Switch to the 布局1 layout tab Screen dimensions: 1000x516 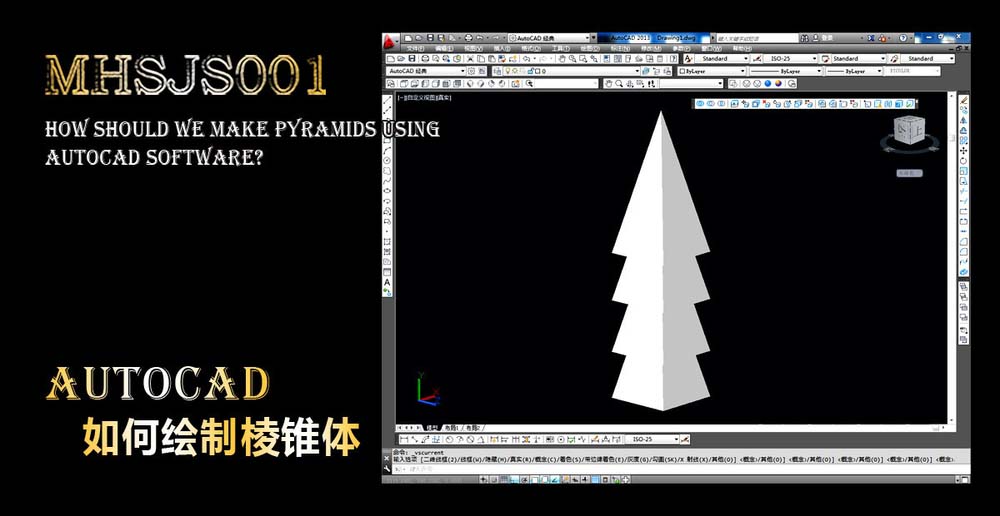click(452, 428)
